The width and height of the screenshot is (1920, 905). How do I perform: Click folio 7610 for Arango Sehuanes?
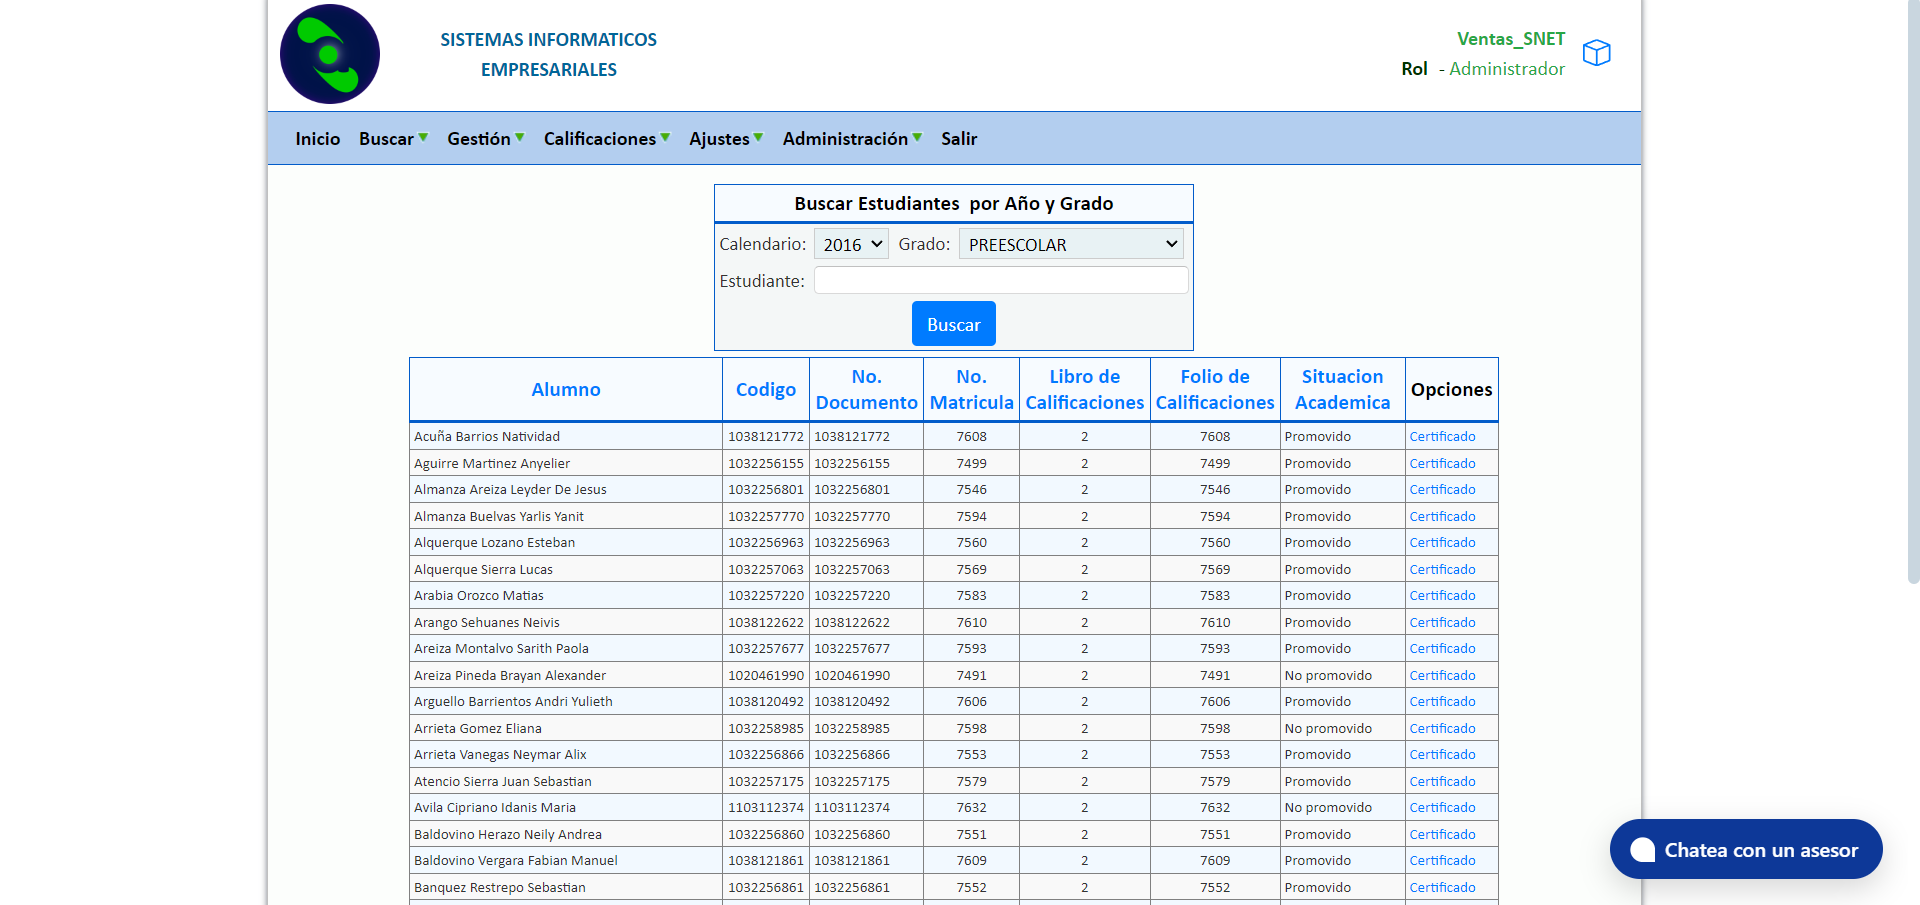1215,622
